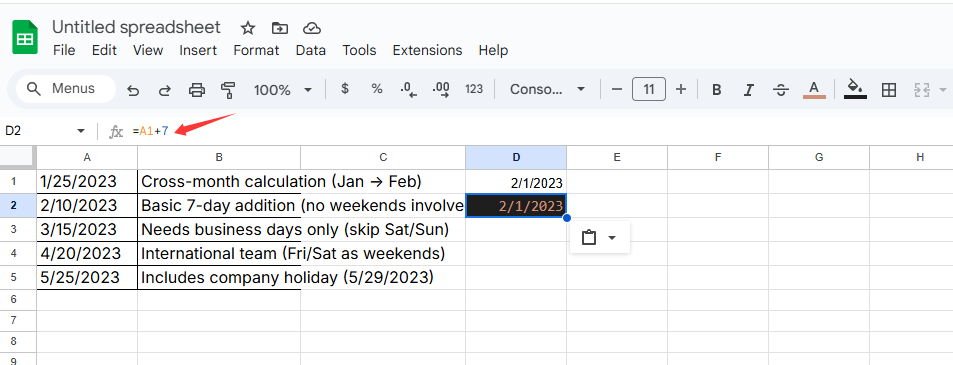953x365 pixels.
Task: Open the font family dropdown
Action: 547,89
